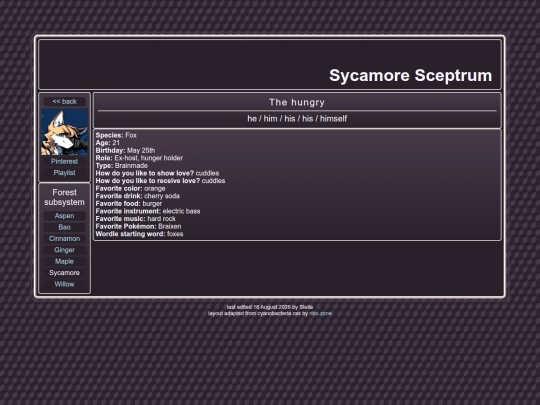Navigate to Ginger's page
Image resolution: width=540 pixels, height=405 pixels.
[64, 250]
